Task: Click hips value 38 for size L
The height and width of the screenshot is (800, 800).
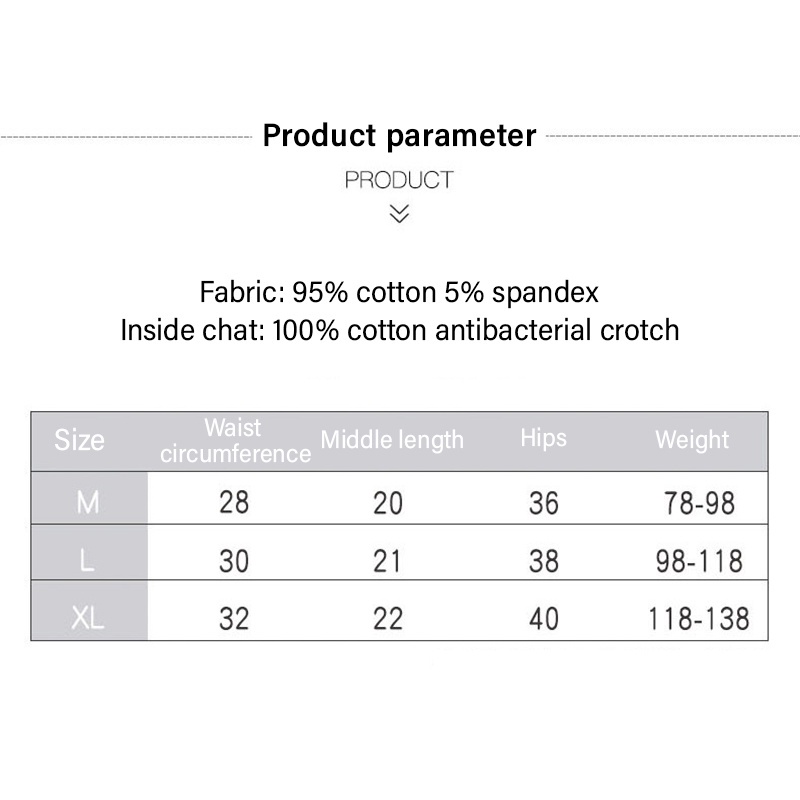Action: point(544,561)
